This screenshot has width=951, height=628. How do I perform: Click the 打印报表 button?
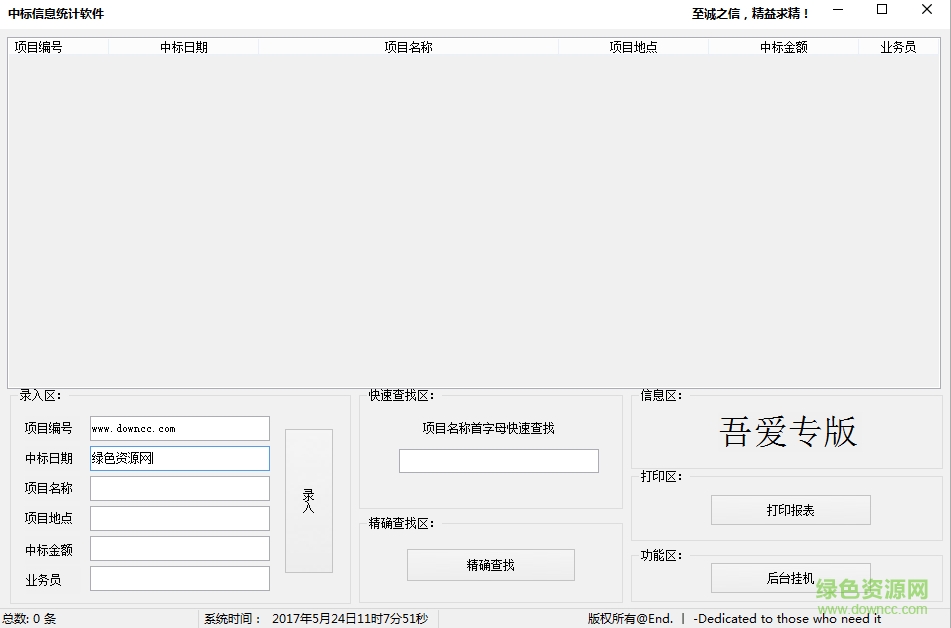point(790,510)
